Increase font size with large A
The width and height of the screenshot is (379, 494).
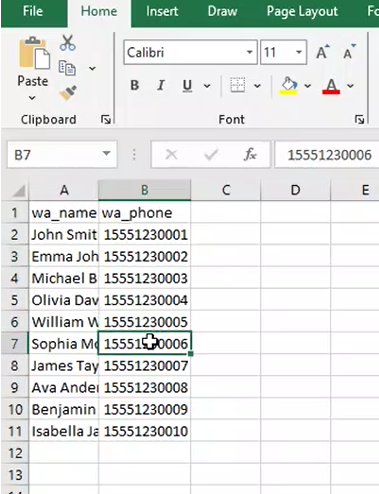click(x=322, y=52)
